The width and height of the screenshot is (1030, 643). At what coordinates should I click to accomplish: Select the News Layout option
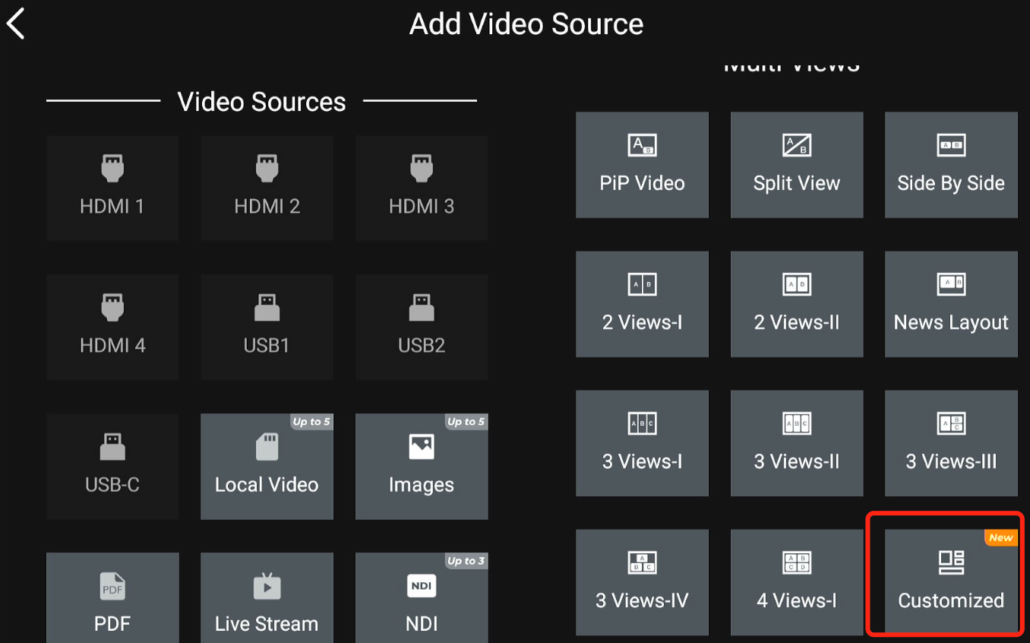click(951, 304)
